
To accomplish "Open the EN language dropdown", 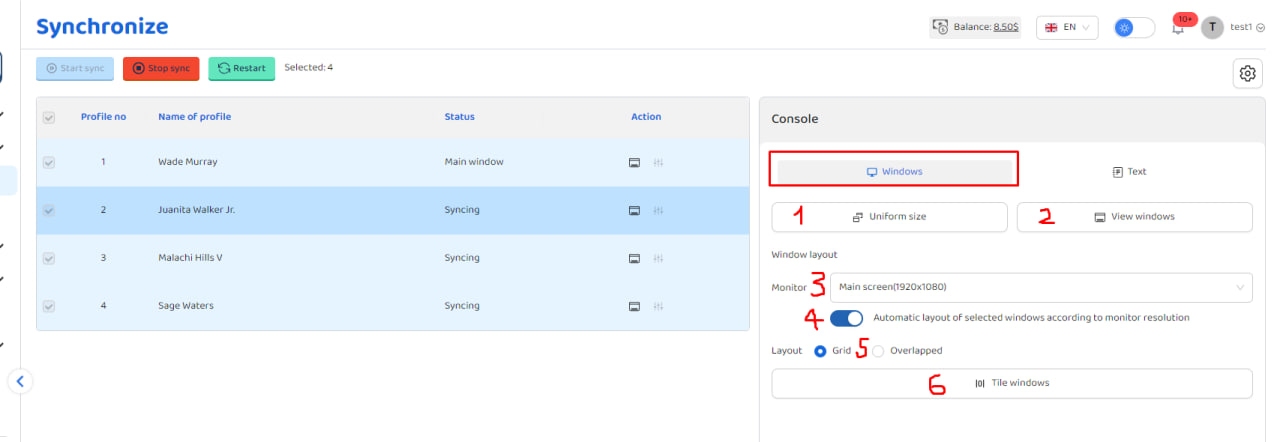I will coord(1067,28).
